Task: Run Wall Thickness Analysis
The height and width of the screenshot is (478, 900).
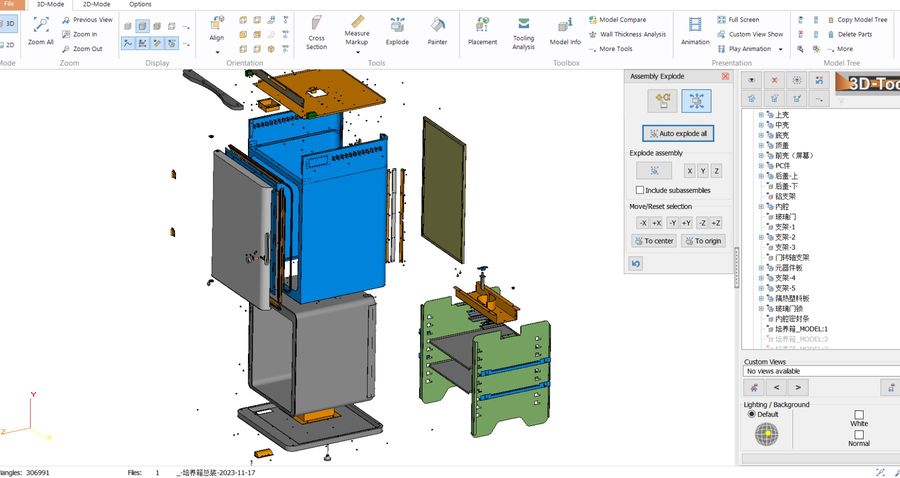Action: tap(627, 34)
